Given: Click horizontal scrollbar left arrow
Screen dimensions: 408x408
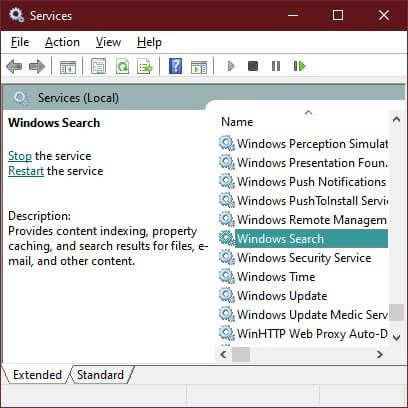Looking at the screenshot, I should click(223, 354).
